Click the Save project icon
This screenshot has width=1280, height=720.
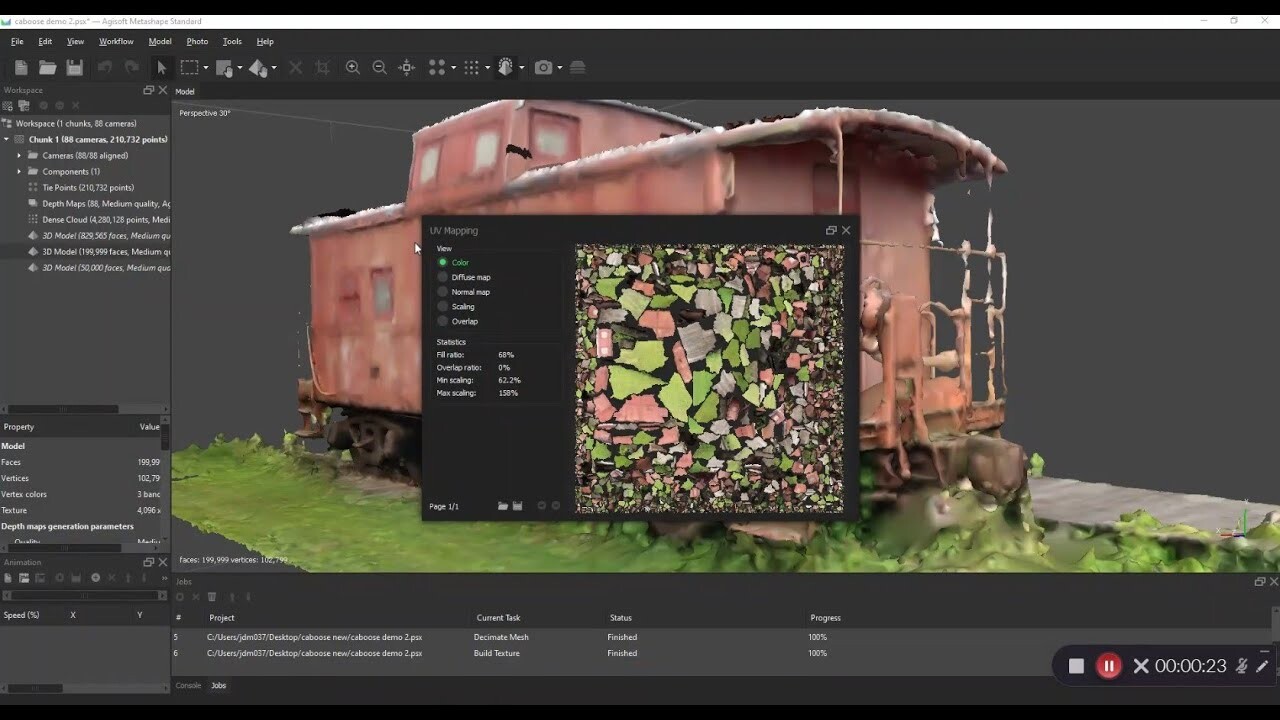click(74, 68)
